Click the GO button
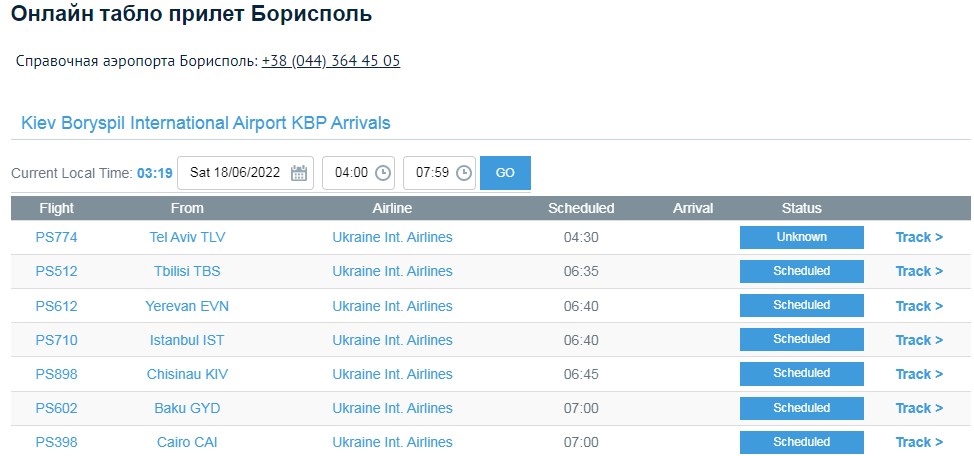This screenshot has height=456, width=974. [505, 173]
